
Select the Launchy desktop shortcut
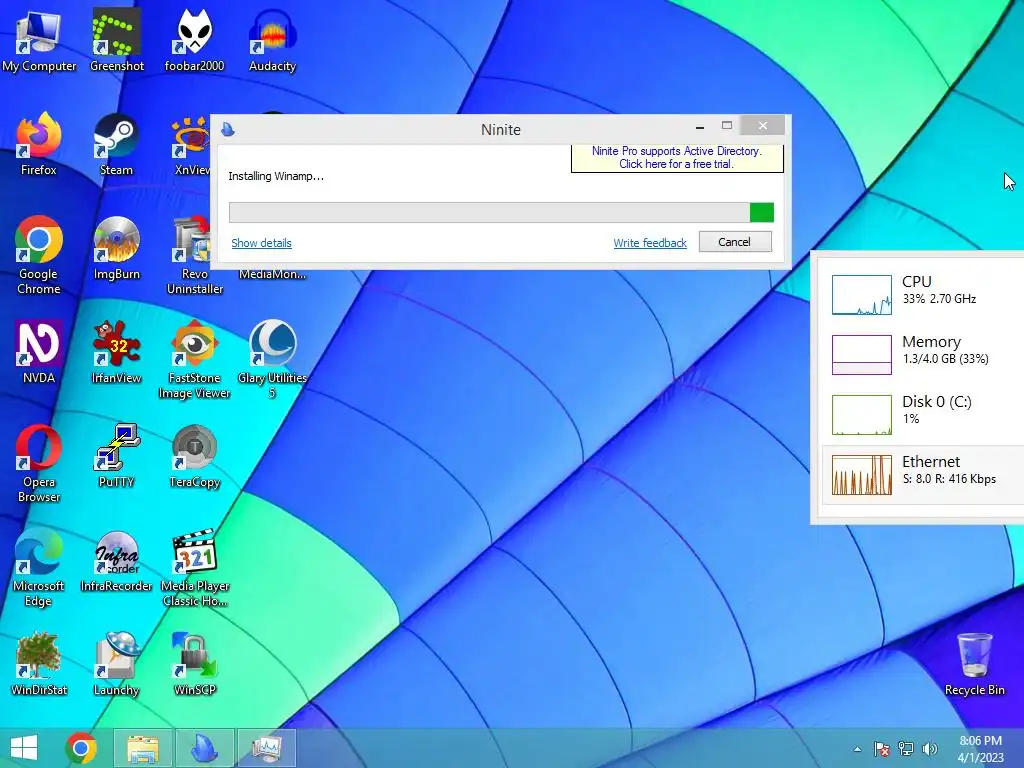pos(116,664)
